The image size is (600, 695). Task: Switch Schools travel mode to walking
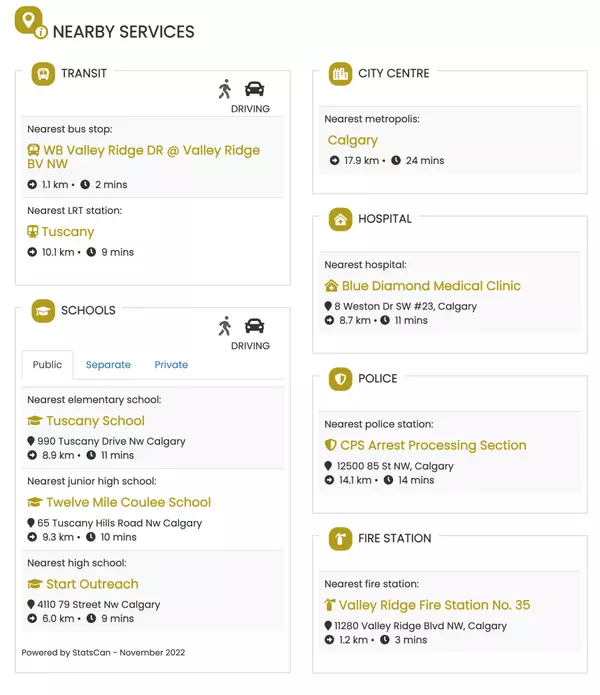click(225, 326)
